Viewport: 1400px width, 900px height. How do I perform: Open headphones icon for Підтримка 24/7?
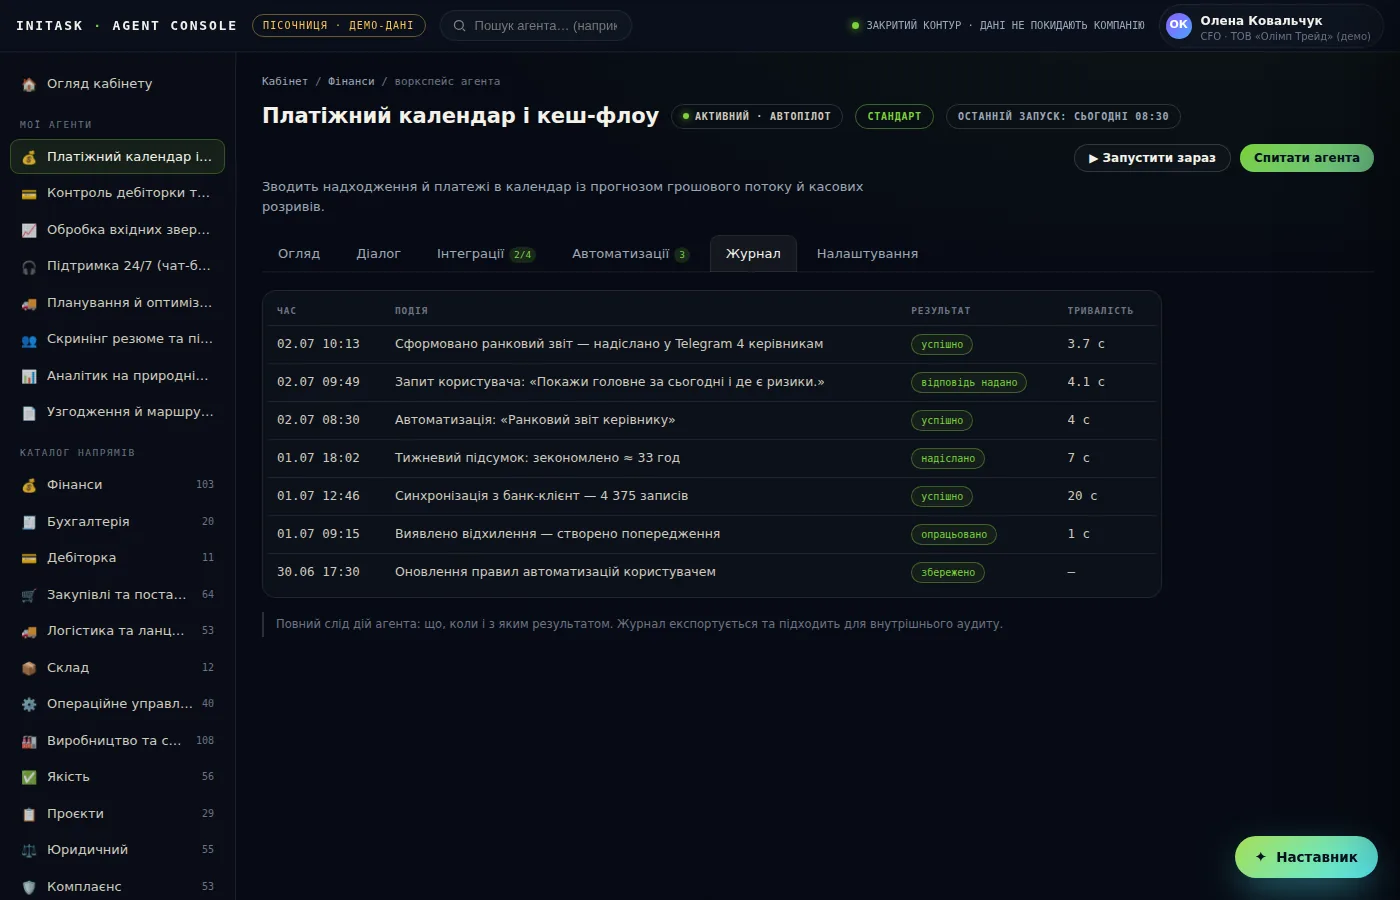coord(29,266)
